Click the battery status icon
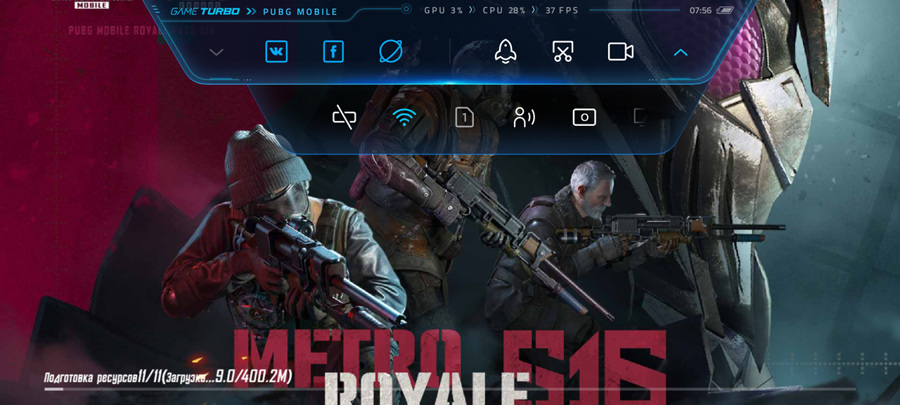This screenshot has width=900, height=405. pyautogui.click(x=724, y=10)
